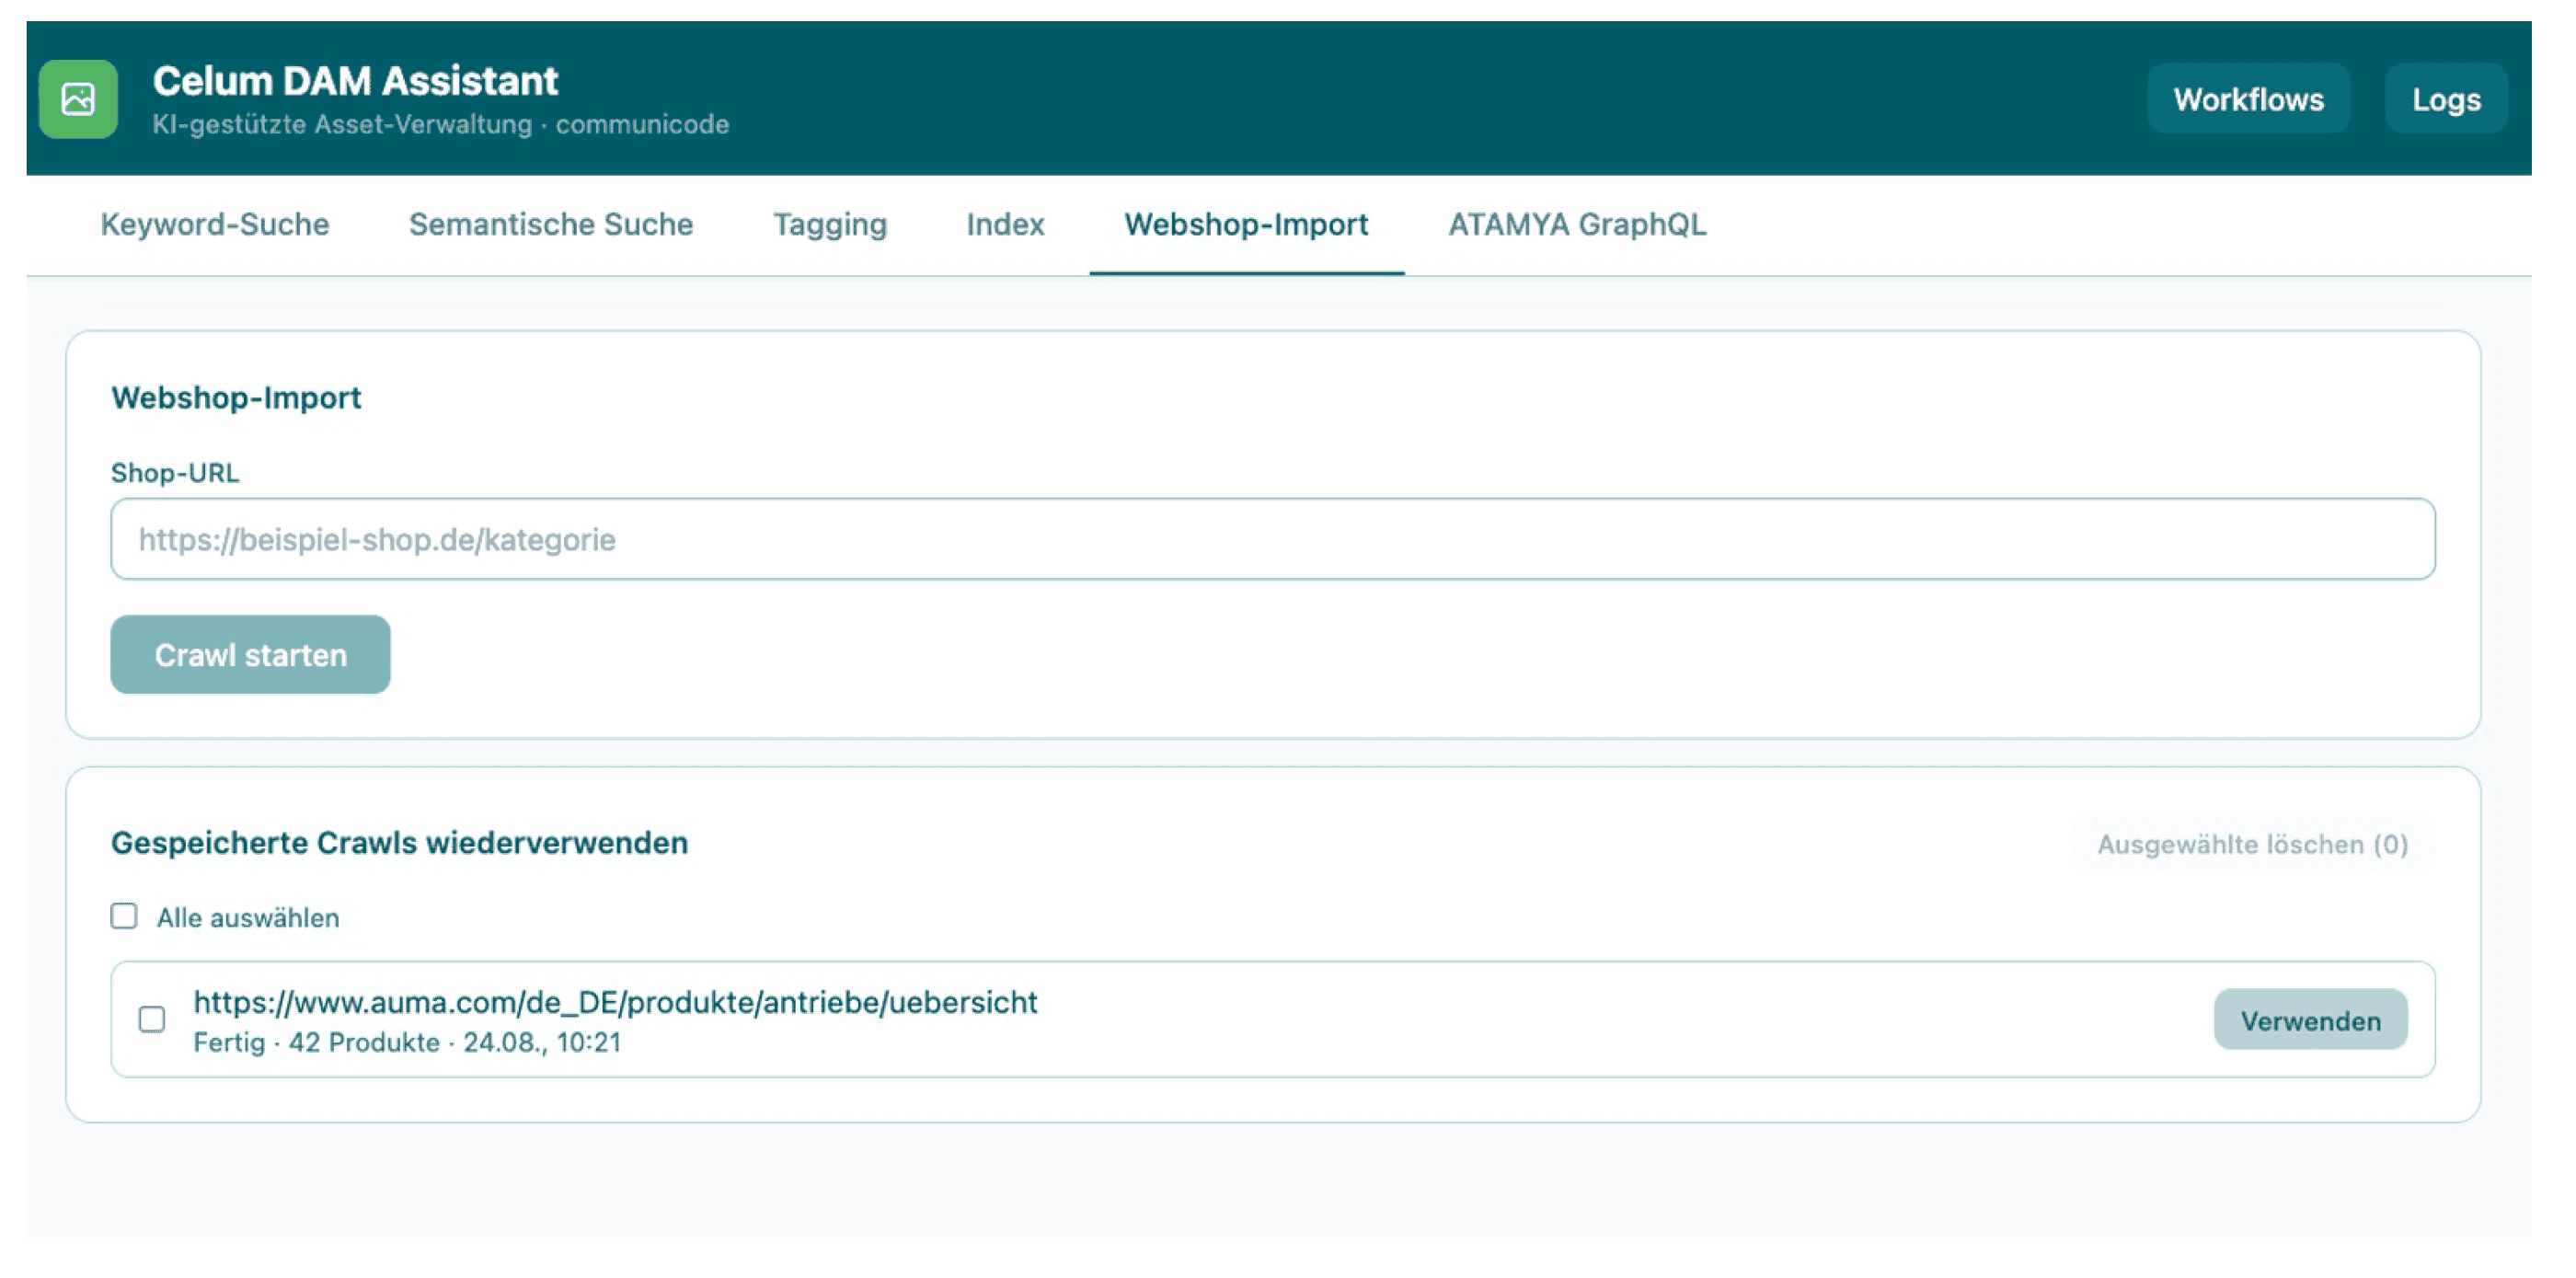Select the Webshop-Import tab
Image resolution: width=2576 pixels, height=1278 pixels.
click(1246, 224)
